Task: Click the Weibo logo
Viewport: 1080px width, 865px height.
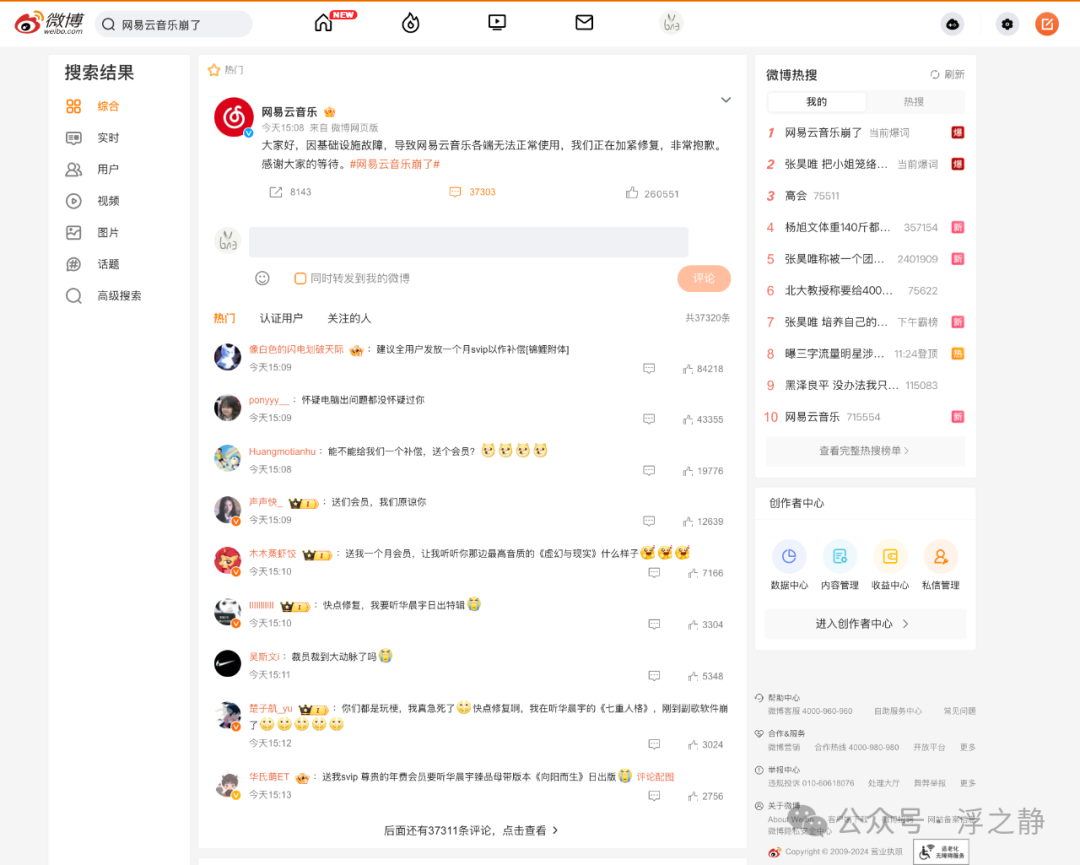Action: tap(49, 23)
